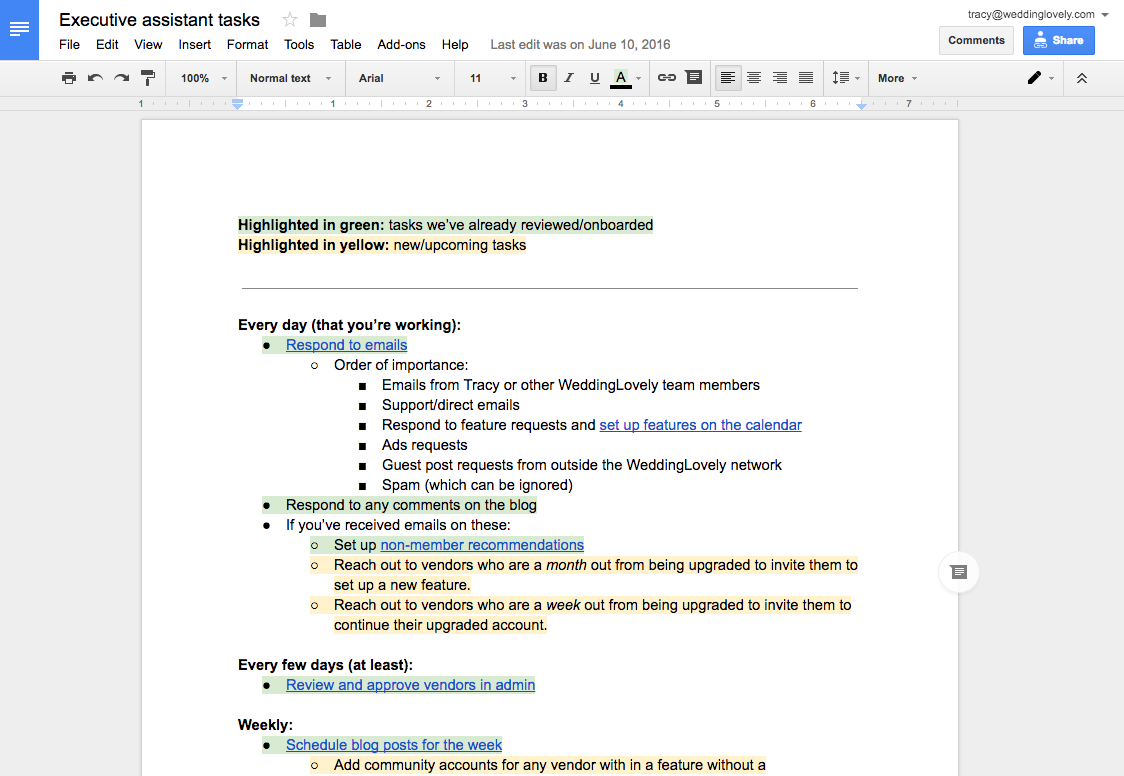Open the Format menu
Viewport: 1124px width, 776px height.
pyautogui.click(x=247, y=44)
